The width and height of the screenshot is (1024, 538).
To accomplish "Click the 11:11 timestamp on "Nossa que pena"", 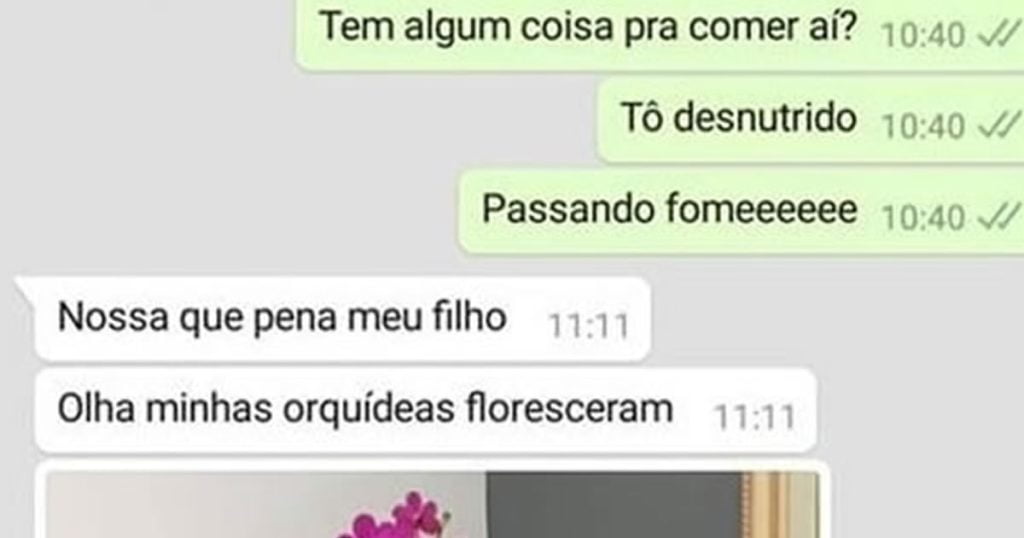I will pyautogui.click(x=589, y=326).
